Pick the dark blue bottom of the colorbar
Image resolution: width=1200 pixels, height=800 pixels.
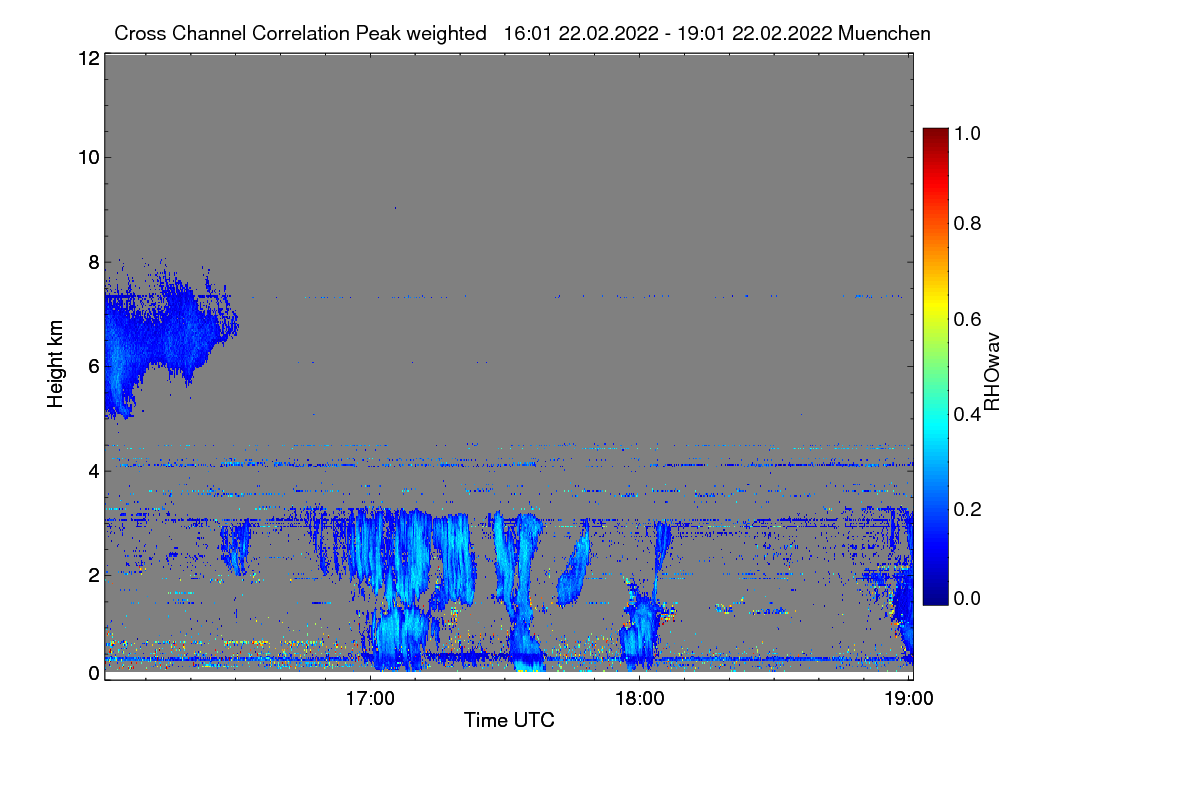click(x=934, y=597)
